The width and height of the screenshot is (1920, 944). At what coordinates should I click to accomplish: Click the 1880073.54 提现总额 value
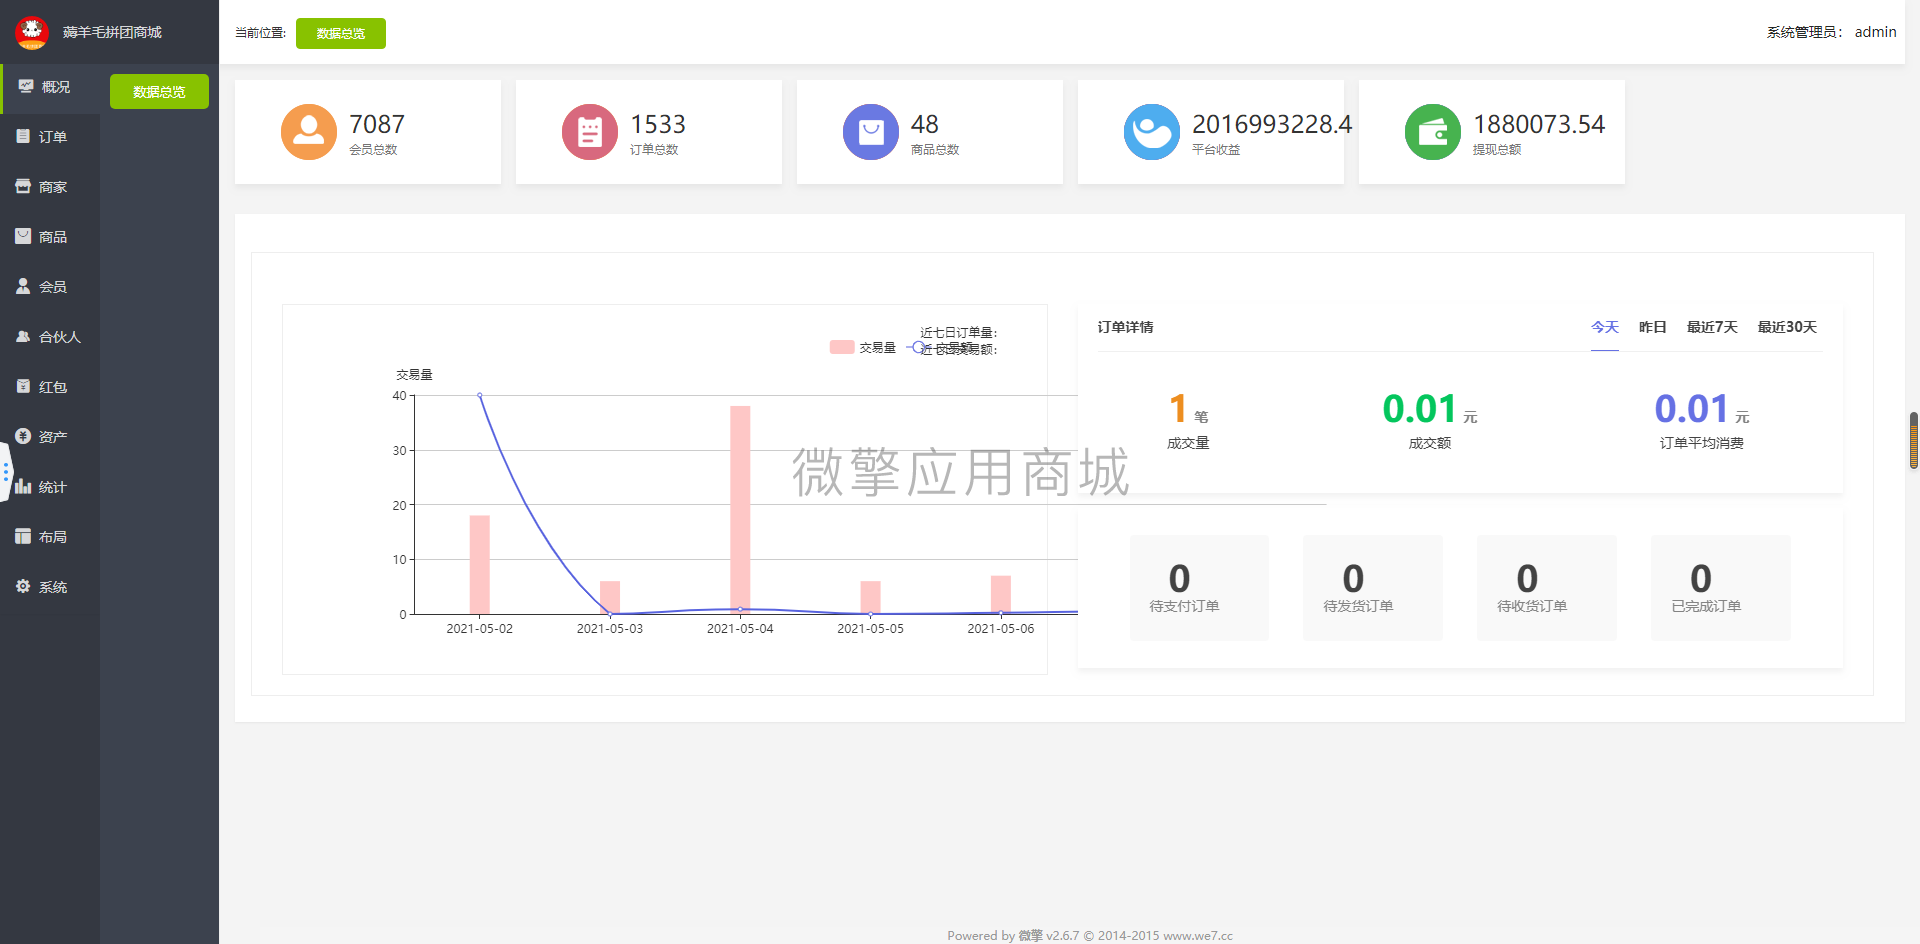tap(1539, 124)
